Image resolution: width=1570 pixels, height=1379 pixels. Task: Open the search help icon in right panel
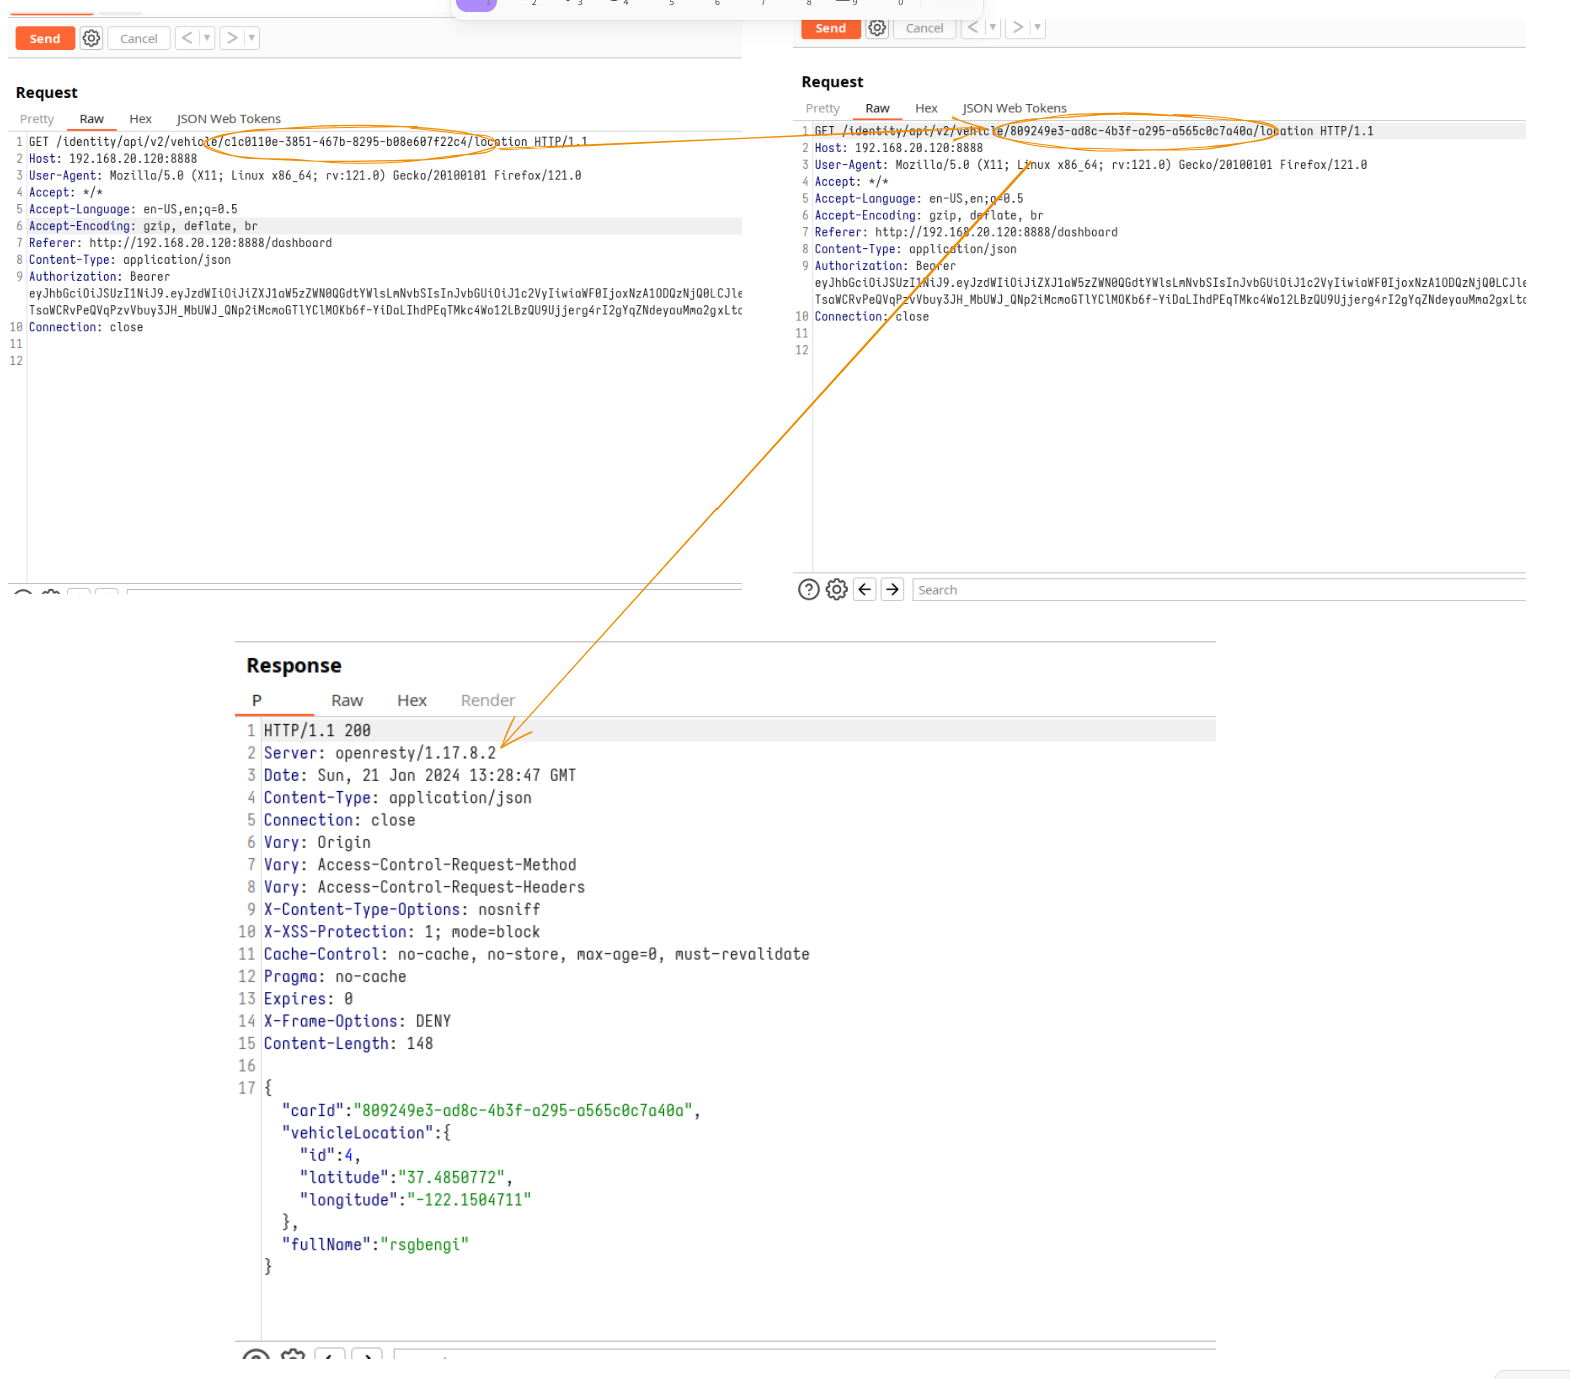[809, 590]
